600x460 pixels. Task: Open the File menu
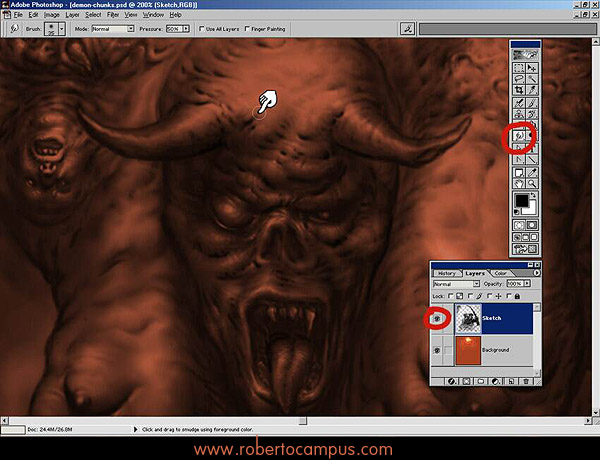tap(18, 15)
